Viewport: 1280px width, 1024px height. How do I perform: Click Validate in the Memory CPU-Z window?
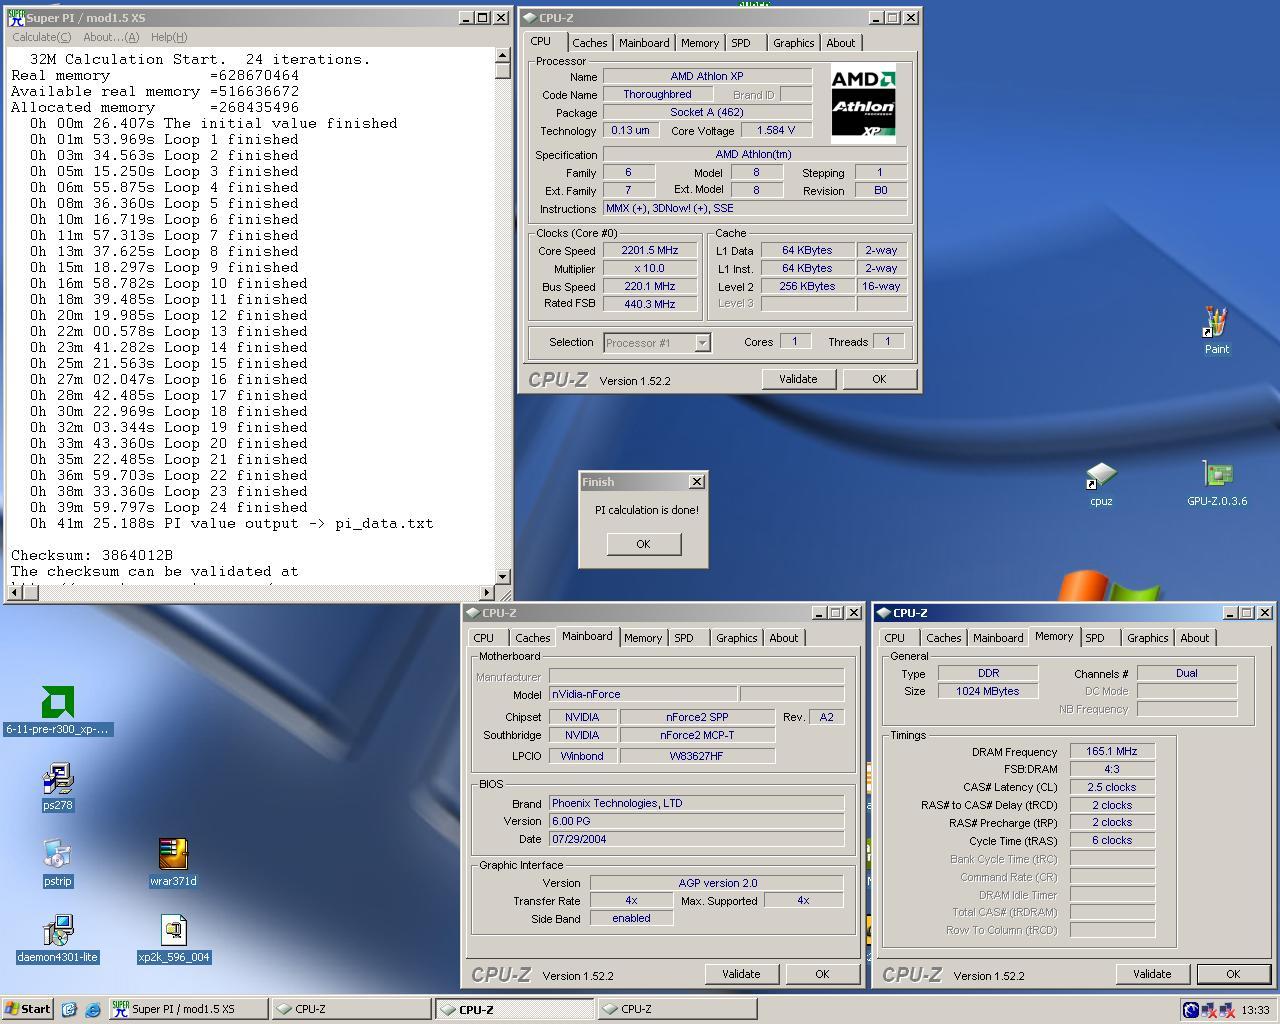click(x=1152, y=974)
